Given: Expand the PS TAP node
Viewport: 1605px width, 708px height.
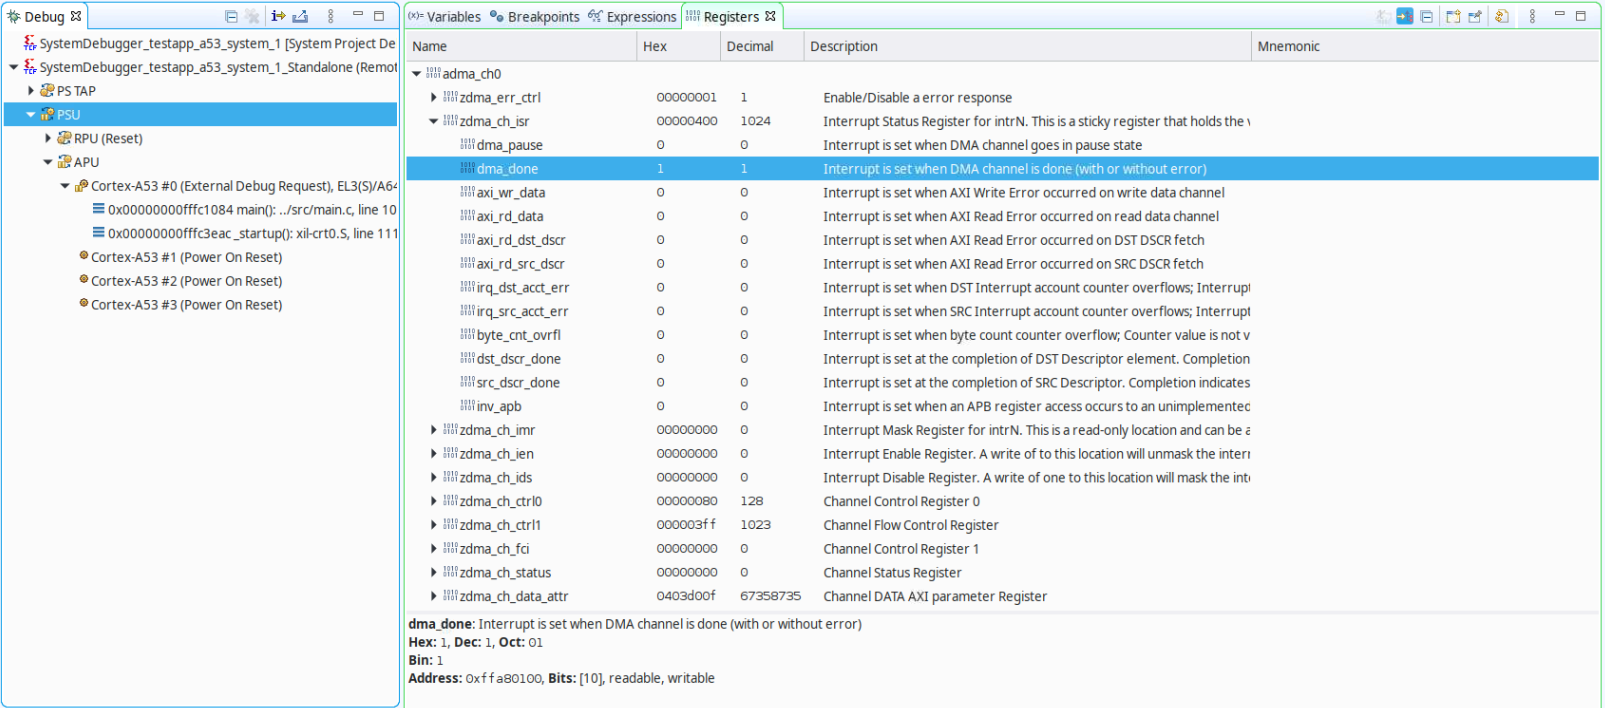Looking at the screenshot, I should pyautogui.click(x=31, y=90).
